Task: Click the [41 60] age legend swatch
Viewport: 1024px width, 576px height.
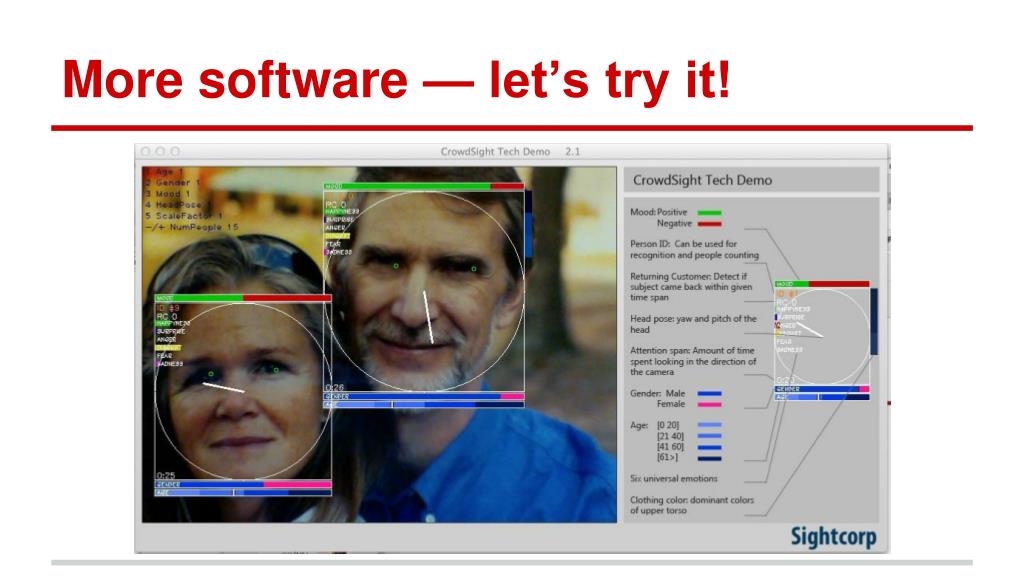Action: (709, 447)
